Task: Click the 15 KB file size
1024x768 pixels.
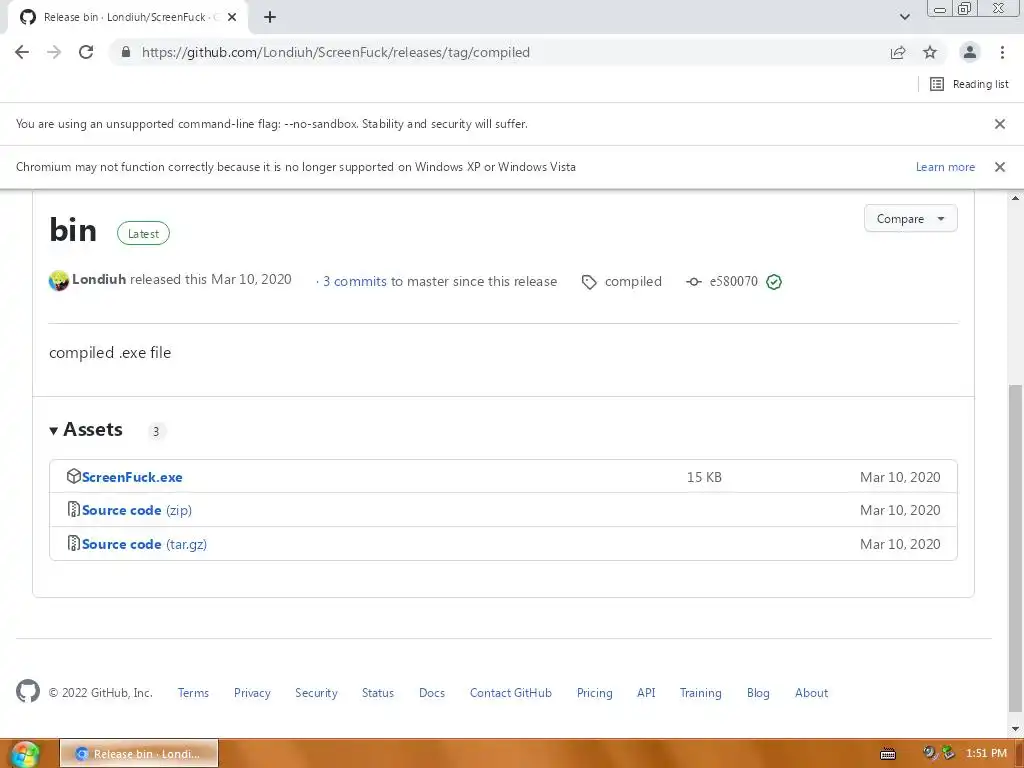Action: pos(704,477)
